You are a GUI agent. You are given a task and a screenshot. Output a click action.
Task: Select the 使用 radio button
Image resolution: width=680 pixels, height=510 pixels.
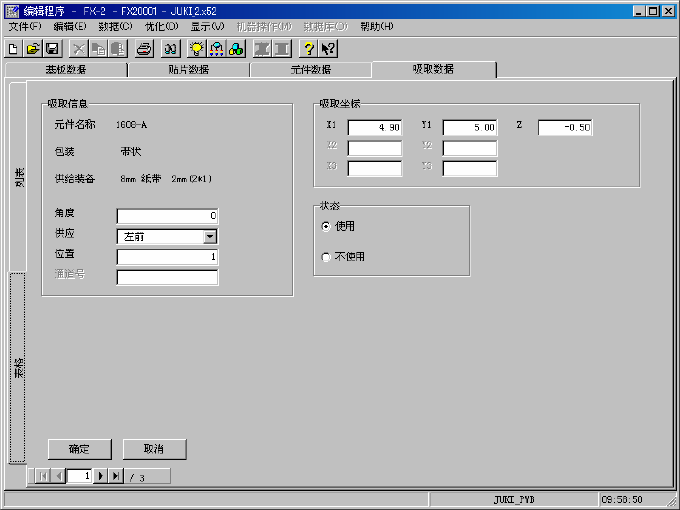326,226
